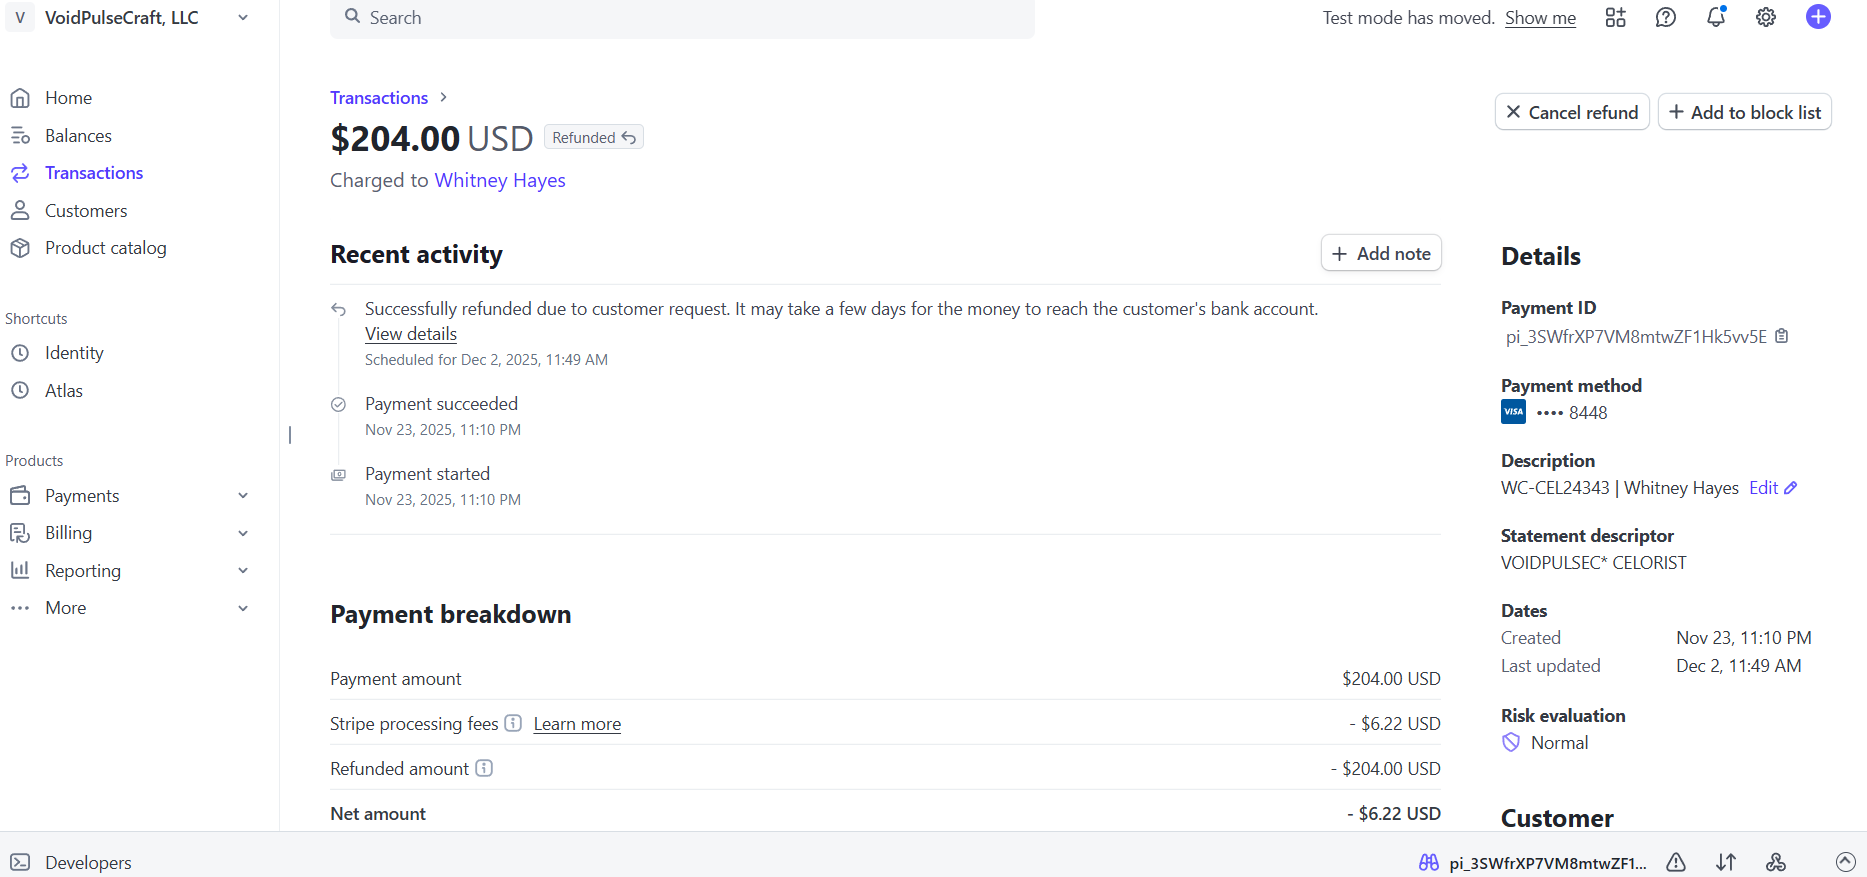
Task: Go to Balances in sidebar
Action: pyautogui.click(x=78, y=136)
